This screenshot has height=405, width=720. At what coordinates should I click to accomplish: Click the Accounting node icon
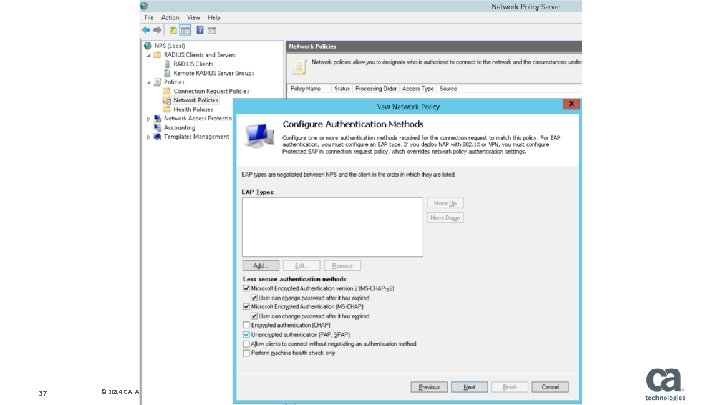click(x=158, y=128)
